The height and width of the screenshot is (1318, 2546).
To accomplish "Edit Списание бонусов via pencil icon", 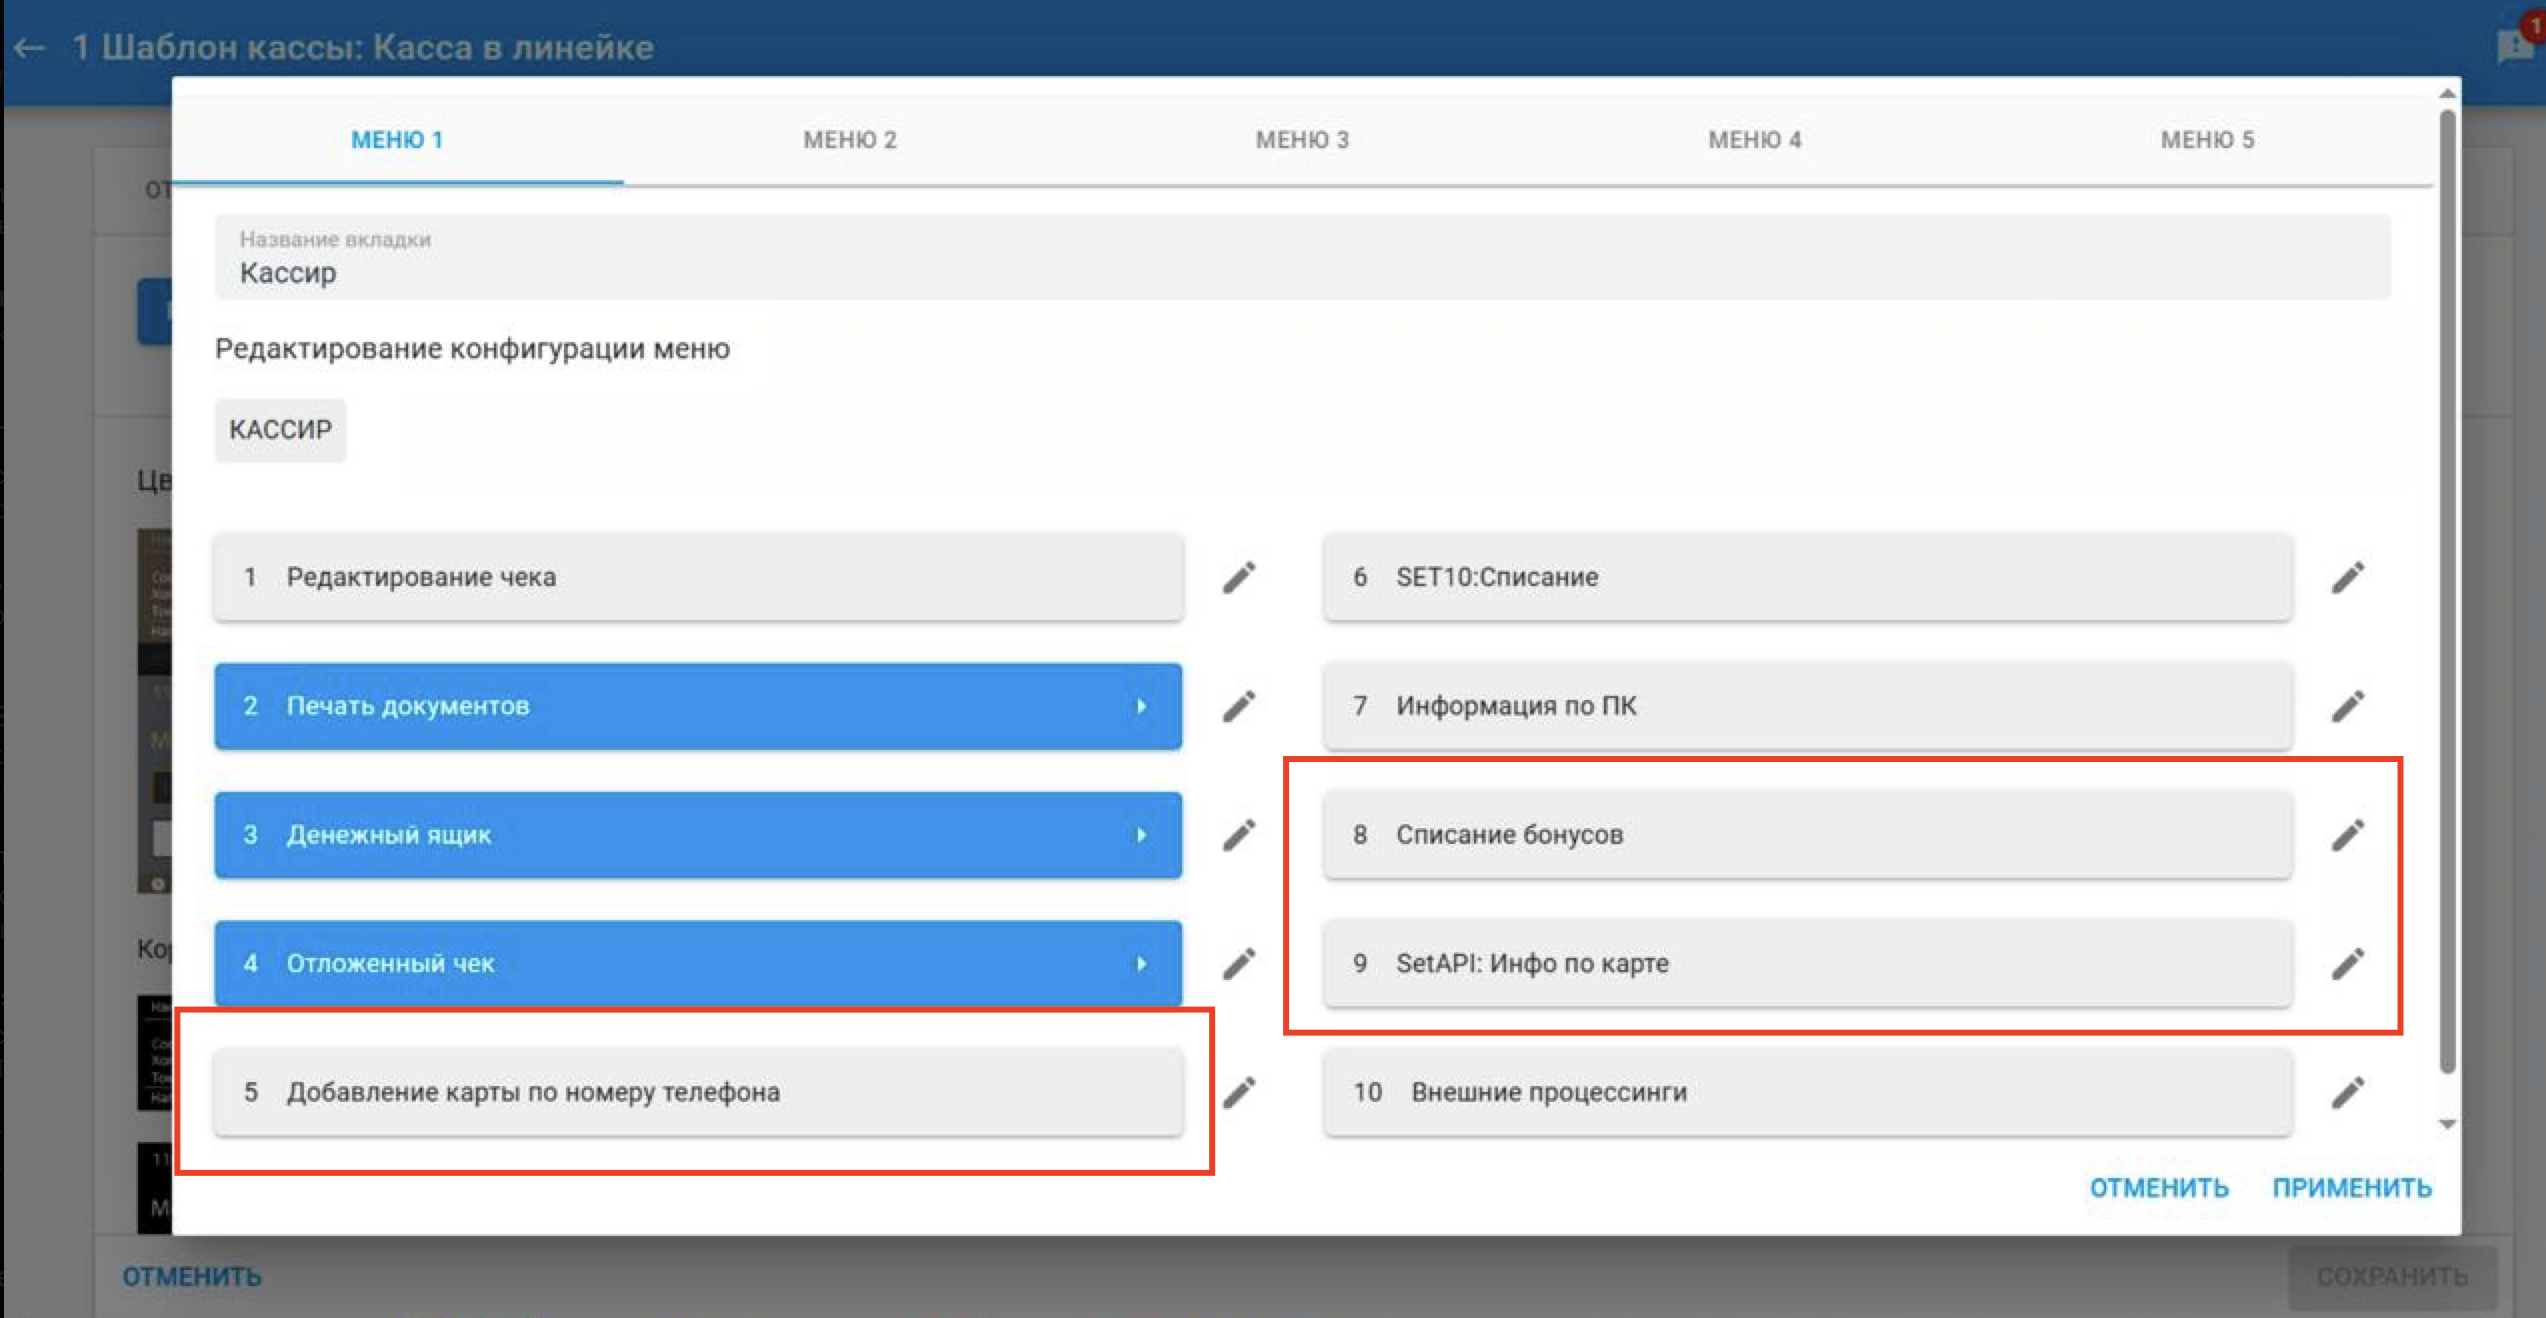I will click(2348, 835).
